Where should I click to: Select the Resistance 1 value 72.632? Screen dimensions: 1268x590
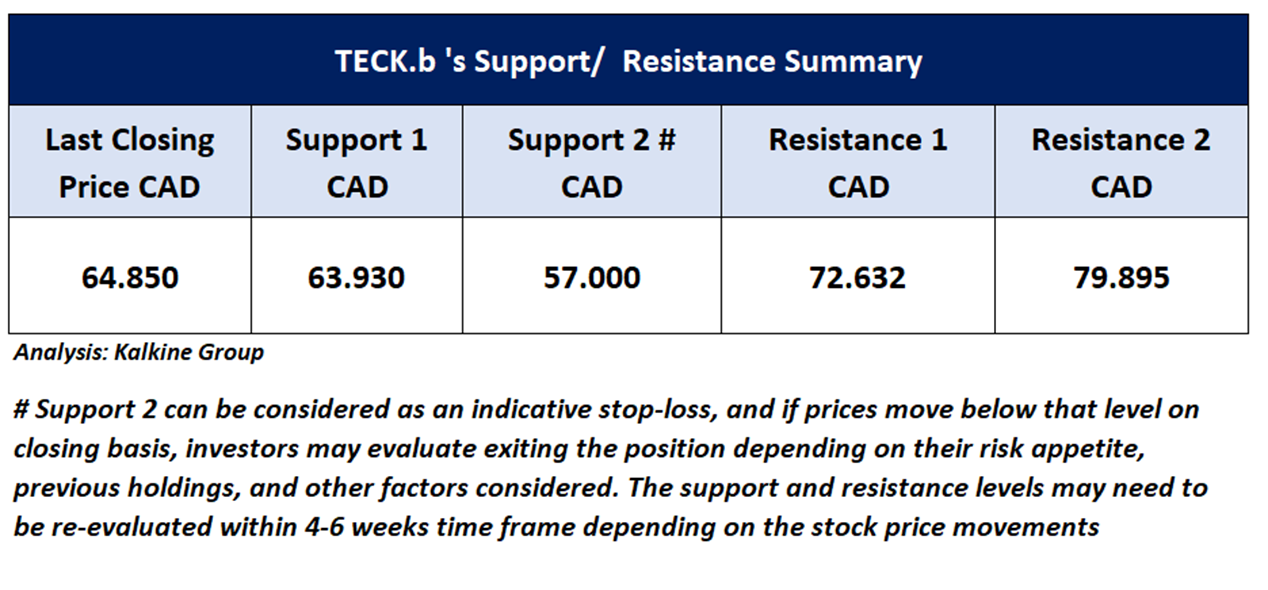857,277
